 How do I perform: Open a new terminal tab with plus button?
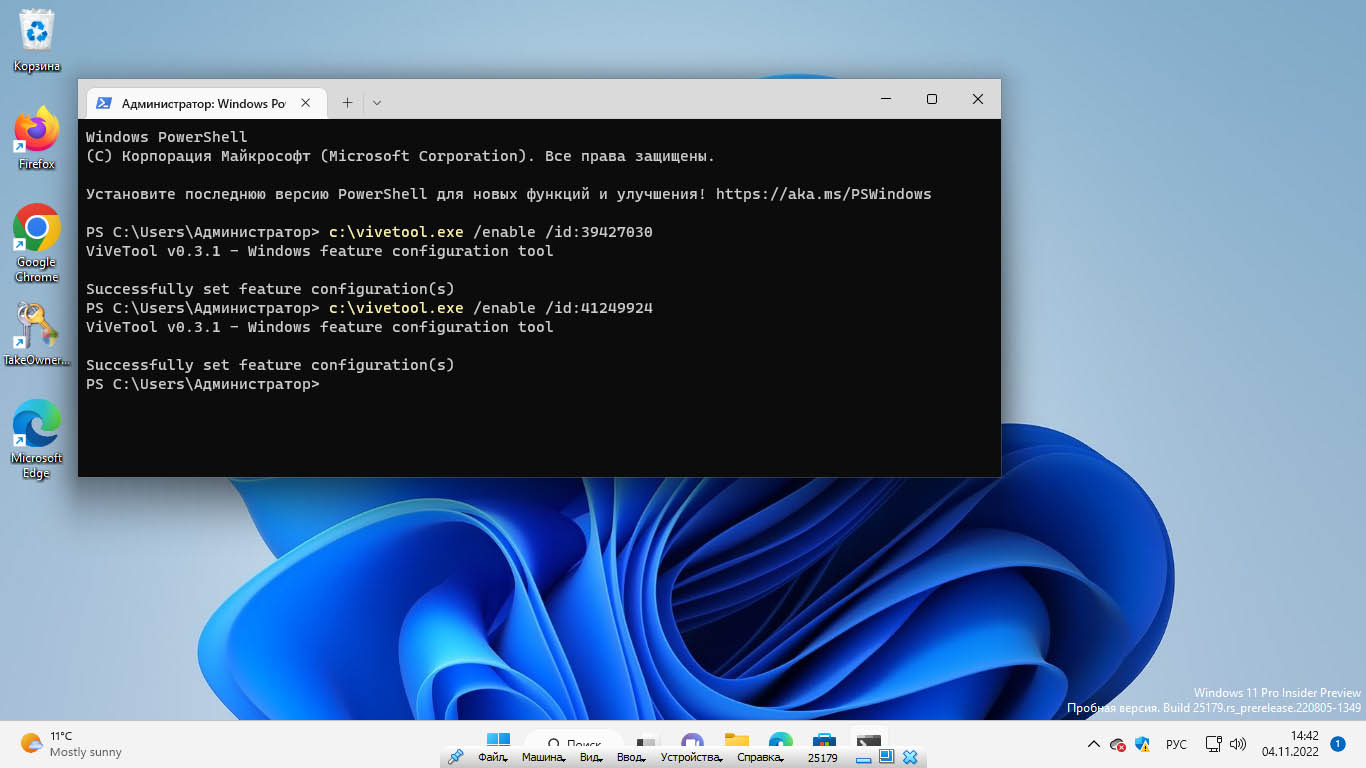click(x=347, y=102)
